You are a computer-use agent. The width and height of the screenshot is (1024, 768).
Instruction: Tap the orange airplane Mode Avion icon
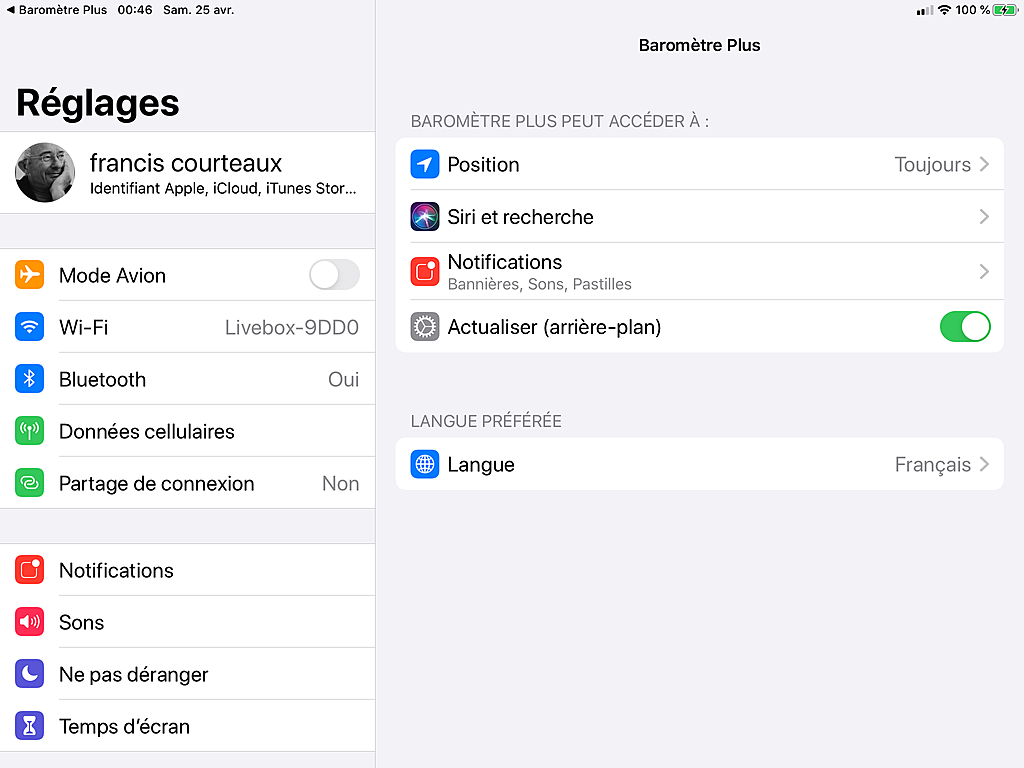pyautogui.click(x=29, y=275)
